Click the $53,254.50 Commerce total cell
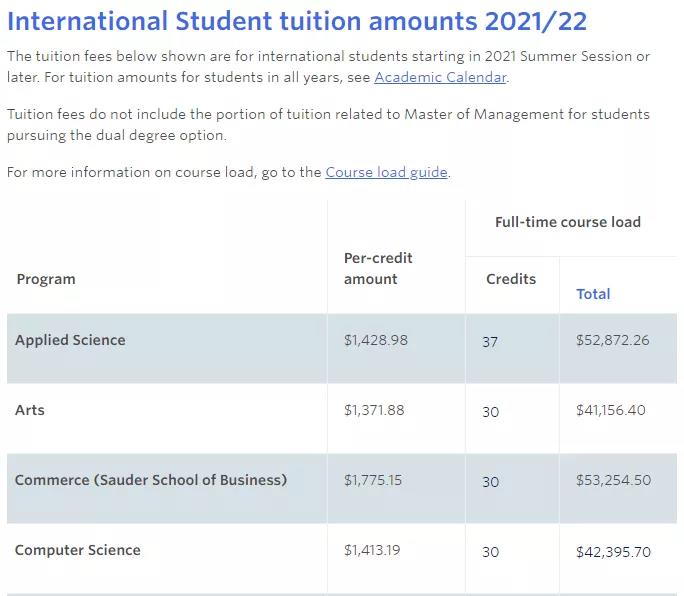The width and height of the screenshot is (684, 596). (614, 480)
